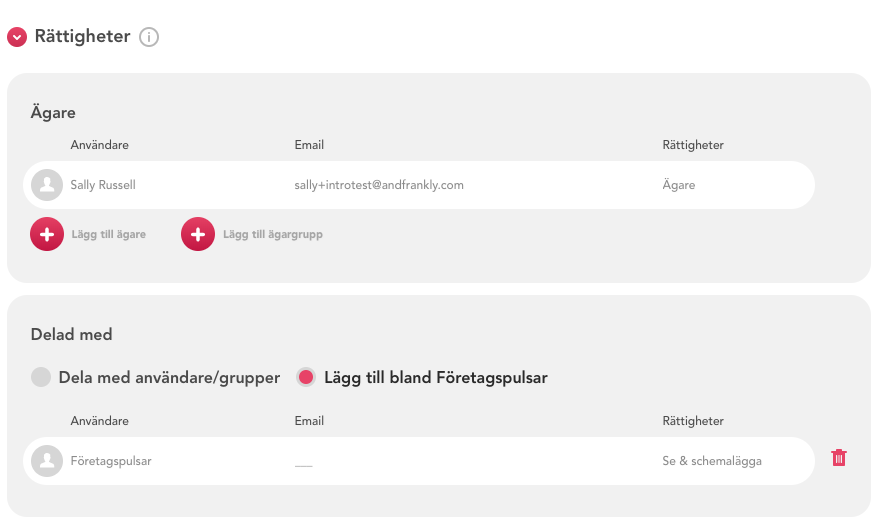Image resolution: width=877 pixels, height=526 pixels.
Task: Select the Dela med användare/grupper radio button
Action: tap(41, 377)
